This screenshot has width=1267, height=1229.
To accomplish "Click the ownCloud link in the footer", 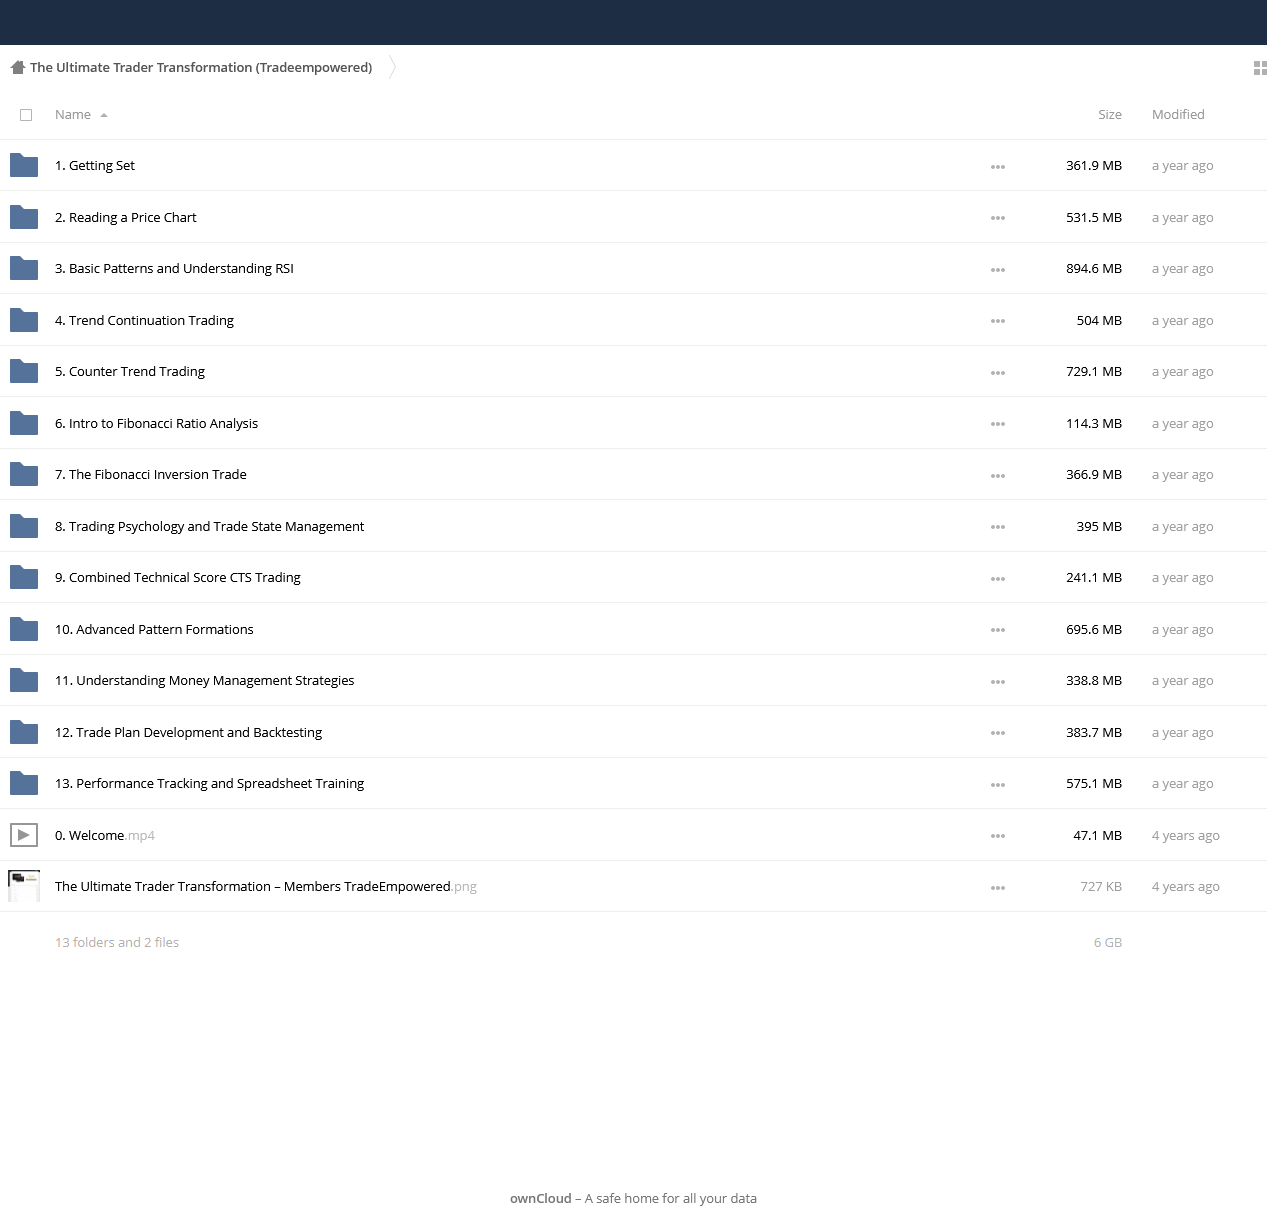I will (x=541, y=1198).
